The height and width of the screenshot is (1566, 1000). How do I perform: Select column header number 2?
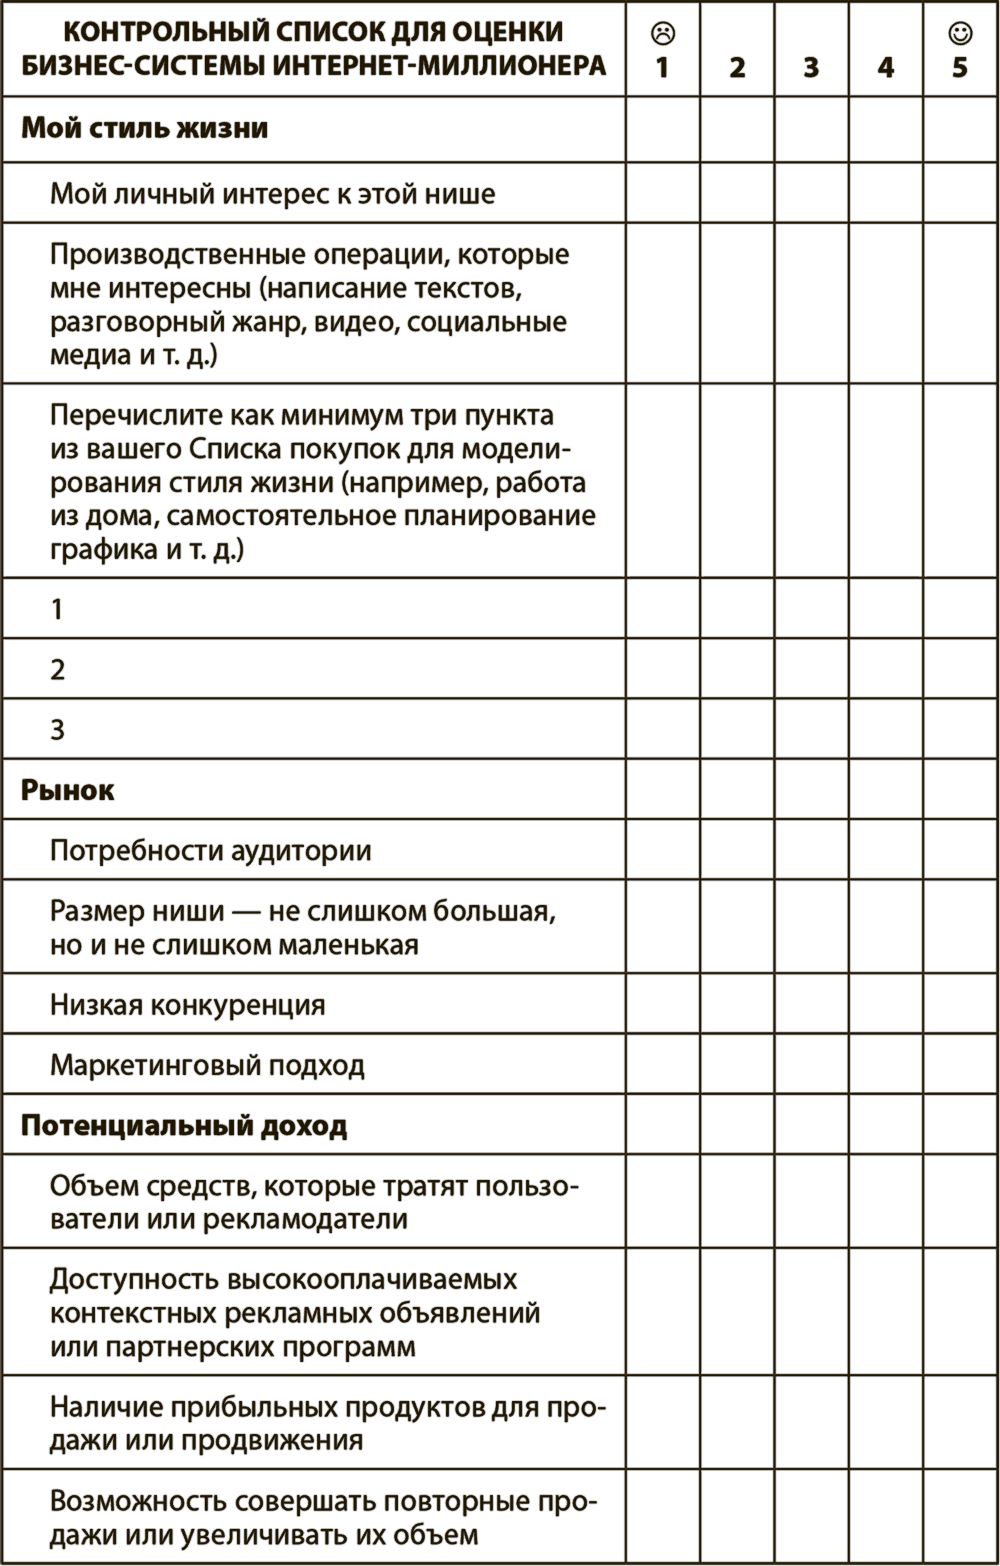tap(737, 68)
